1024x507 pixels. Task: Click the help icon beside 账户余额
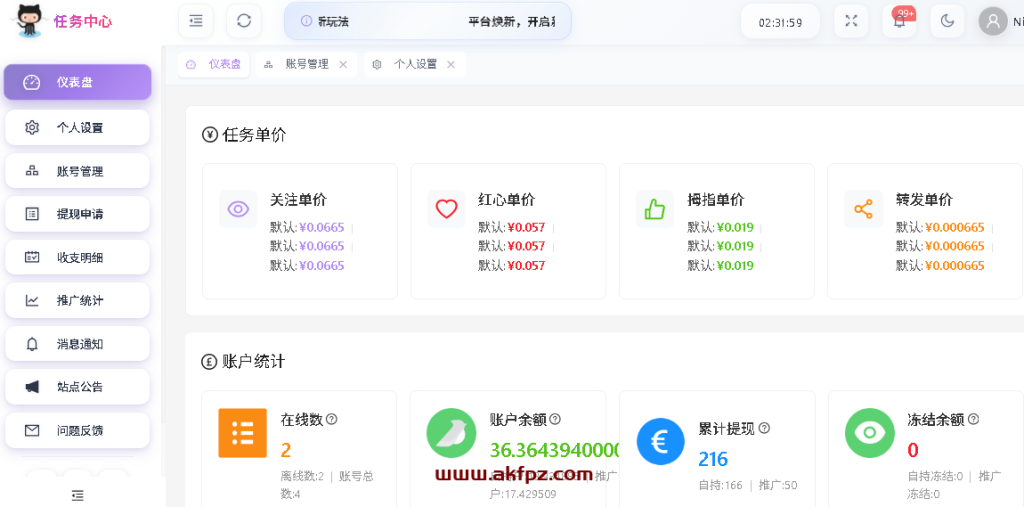tap(555, 419)
